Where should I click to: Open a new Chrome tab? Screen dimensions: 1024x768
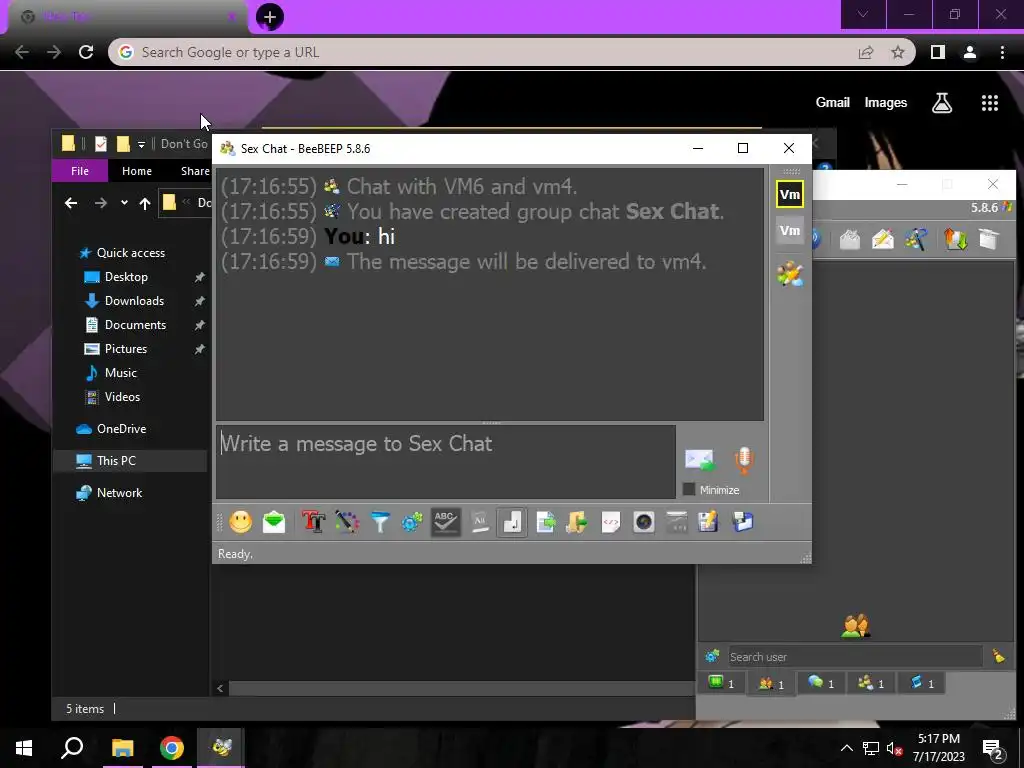pos(270,17)
